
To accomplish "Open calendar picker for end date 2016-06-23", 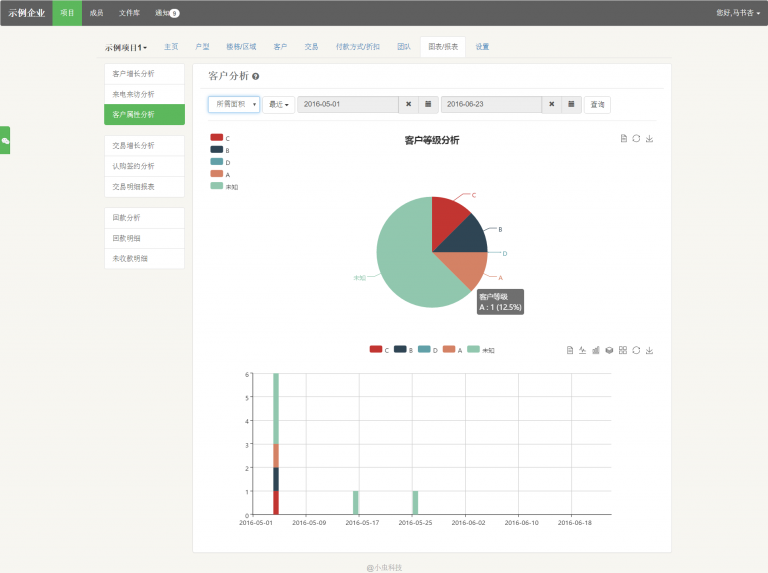I will point(571,104).
